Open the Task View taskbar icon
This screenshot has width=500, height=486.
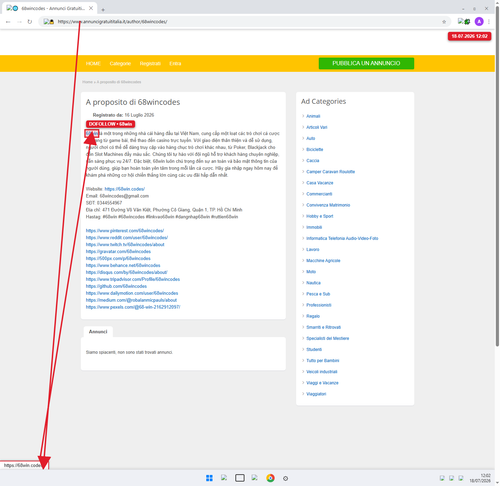240,478
